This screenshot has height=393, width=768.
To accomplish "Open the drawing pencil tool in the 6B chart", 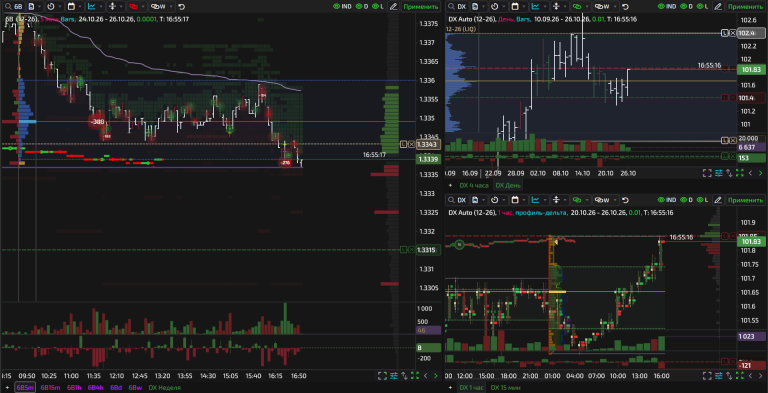I will click(393, 6).
